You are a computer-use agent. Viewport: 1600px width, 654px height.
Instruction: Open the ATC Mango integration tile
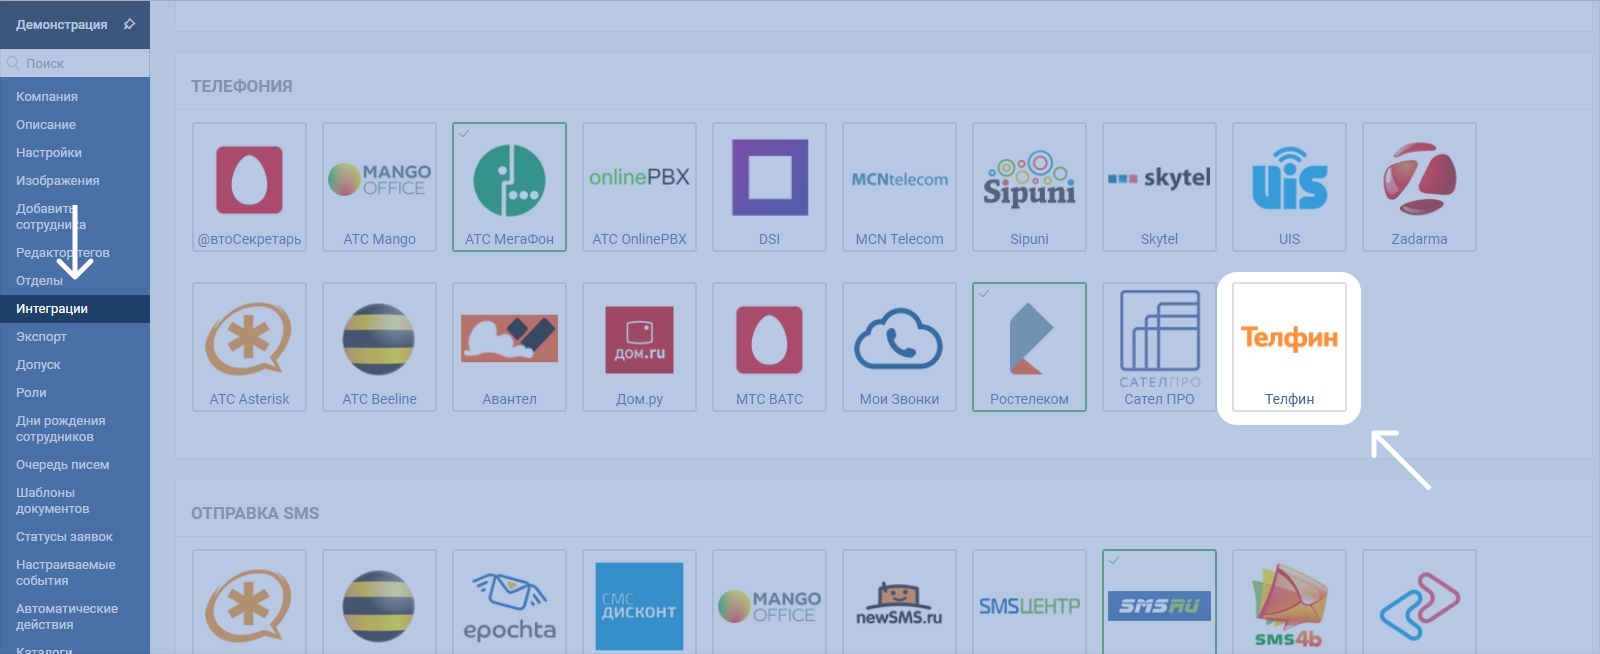[379, 187]
